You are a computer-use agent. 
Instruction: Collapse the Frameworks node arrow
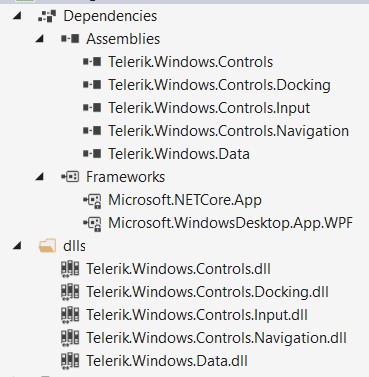[x=40, y=177]
